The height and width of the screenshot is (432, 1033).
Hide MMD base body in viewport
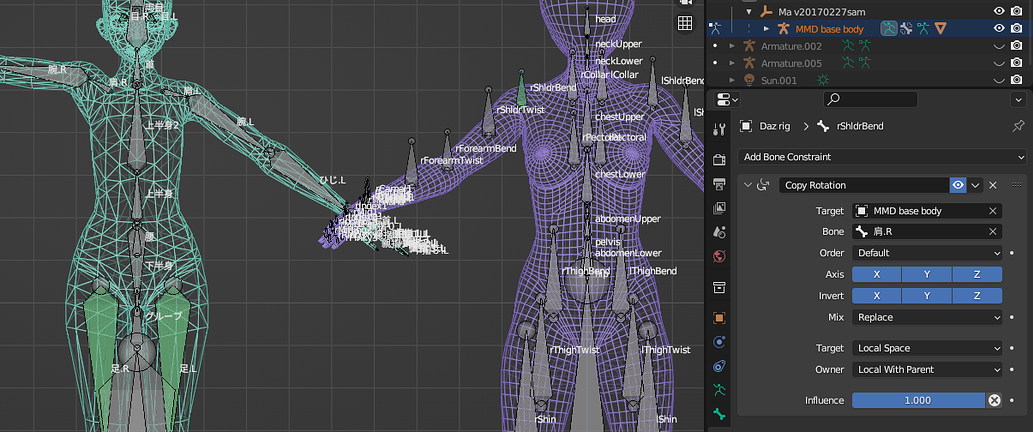(x=999, y=28)
